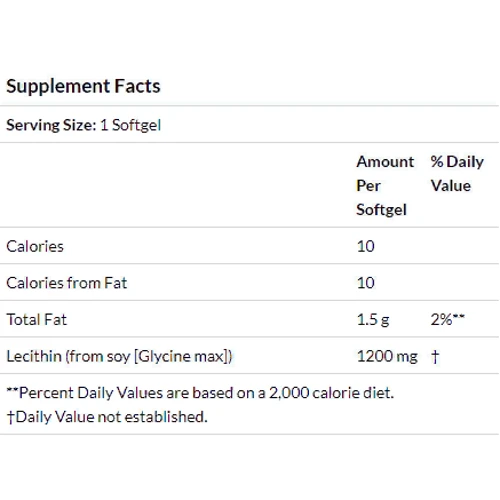Click the Calories from Fat value 10
The width and height of the screenshot is (500, 500).
366,283
